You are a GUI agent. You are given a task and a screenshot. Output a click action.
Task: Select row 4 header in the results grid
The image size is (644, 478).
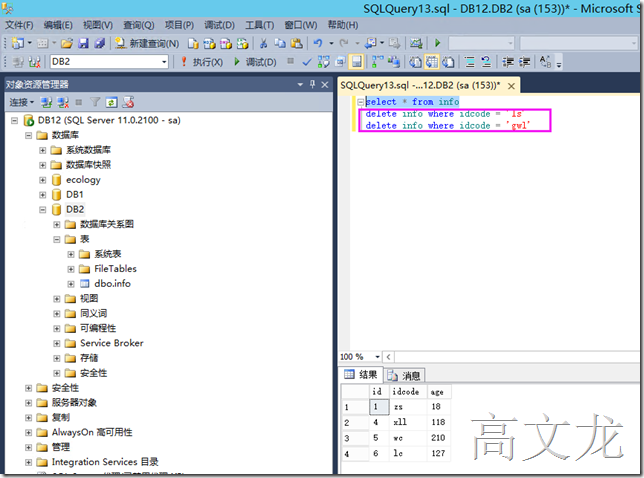355,454
